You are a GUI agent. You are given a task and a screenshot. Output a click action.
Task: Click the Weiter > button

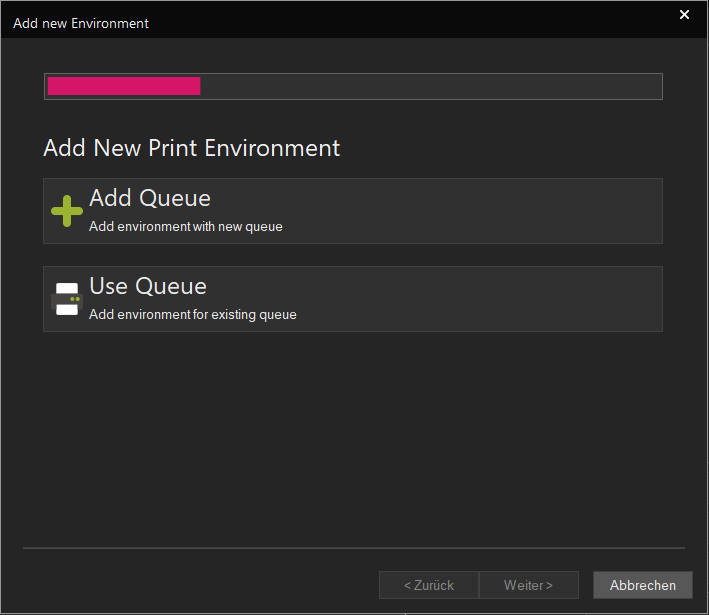[x=529, y=585]
